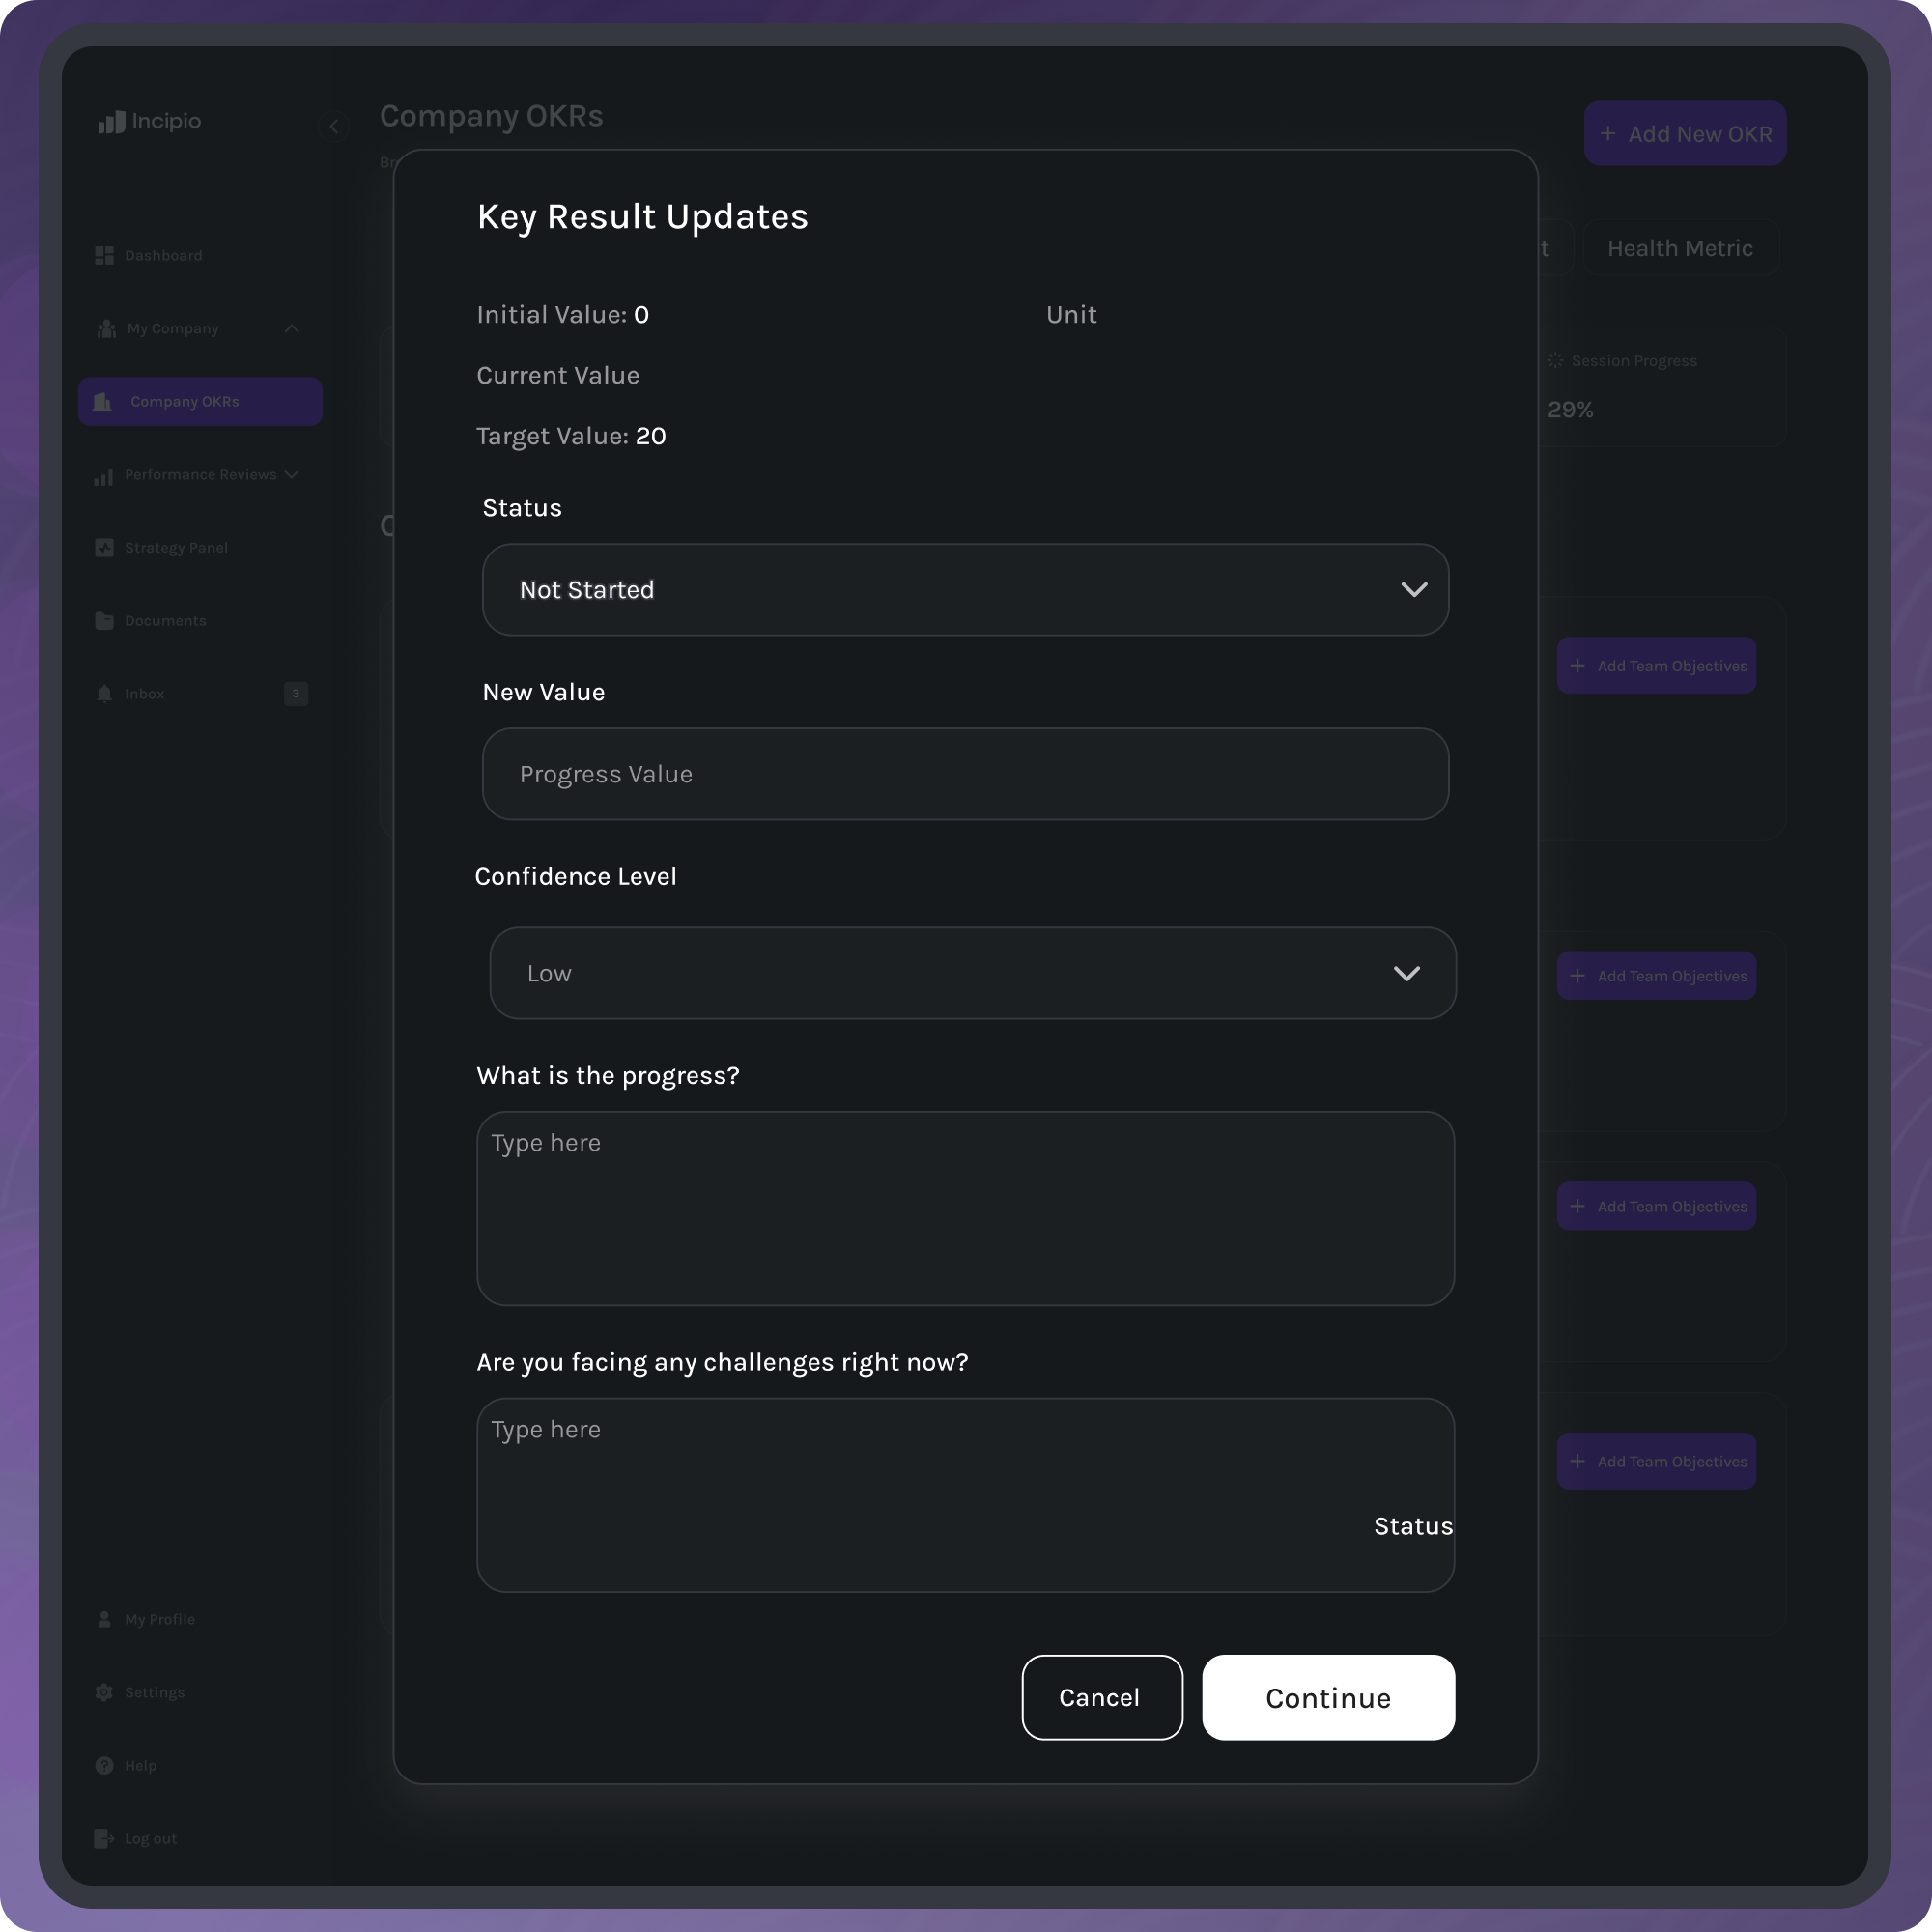Click the Add New OKR button

coord(1685,134)
